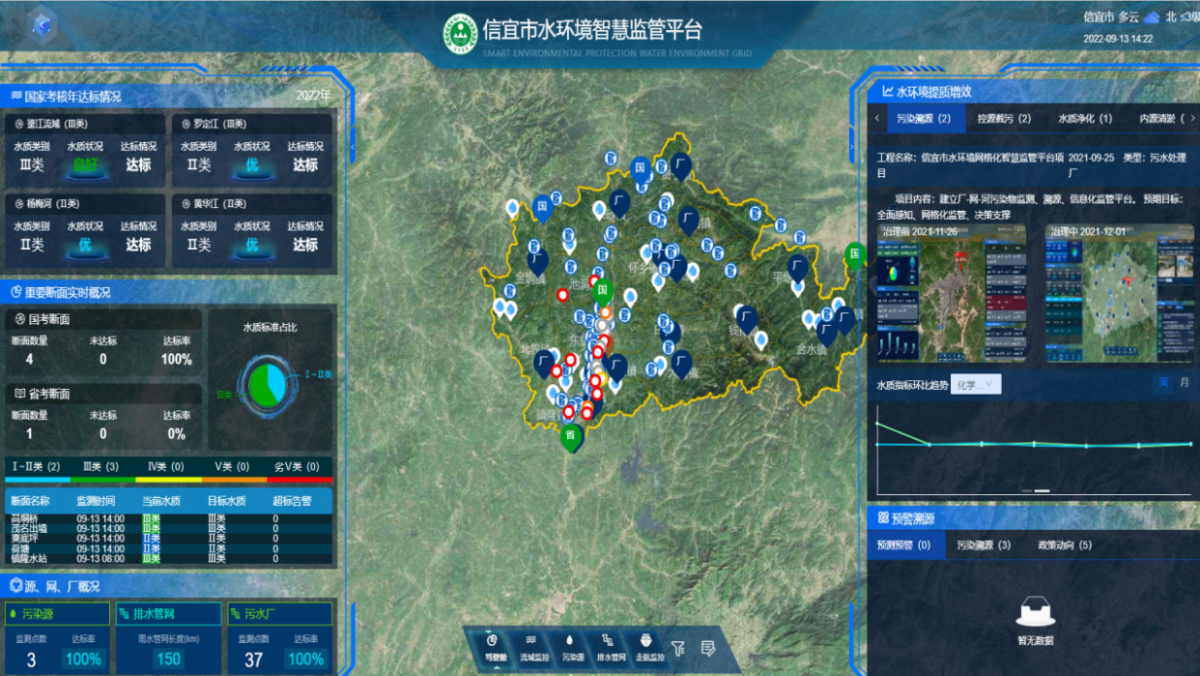Click the cube logo icon at top left
This screenshot has width=1200, height=676.
(42, 26)
